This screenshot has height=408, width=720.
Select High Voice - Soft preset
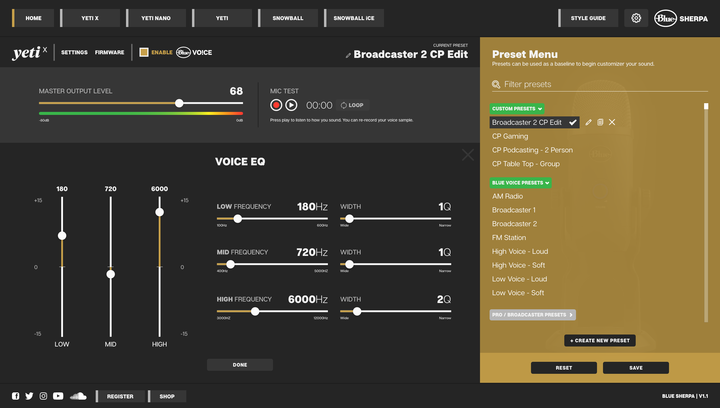pos(518,265)
